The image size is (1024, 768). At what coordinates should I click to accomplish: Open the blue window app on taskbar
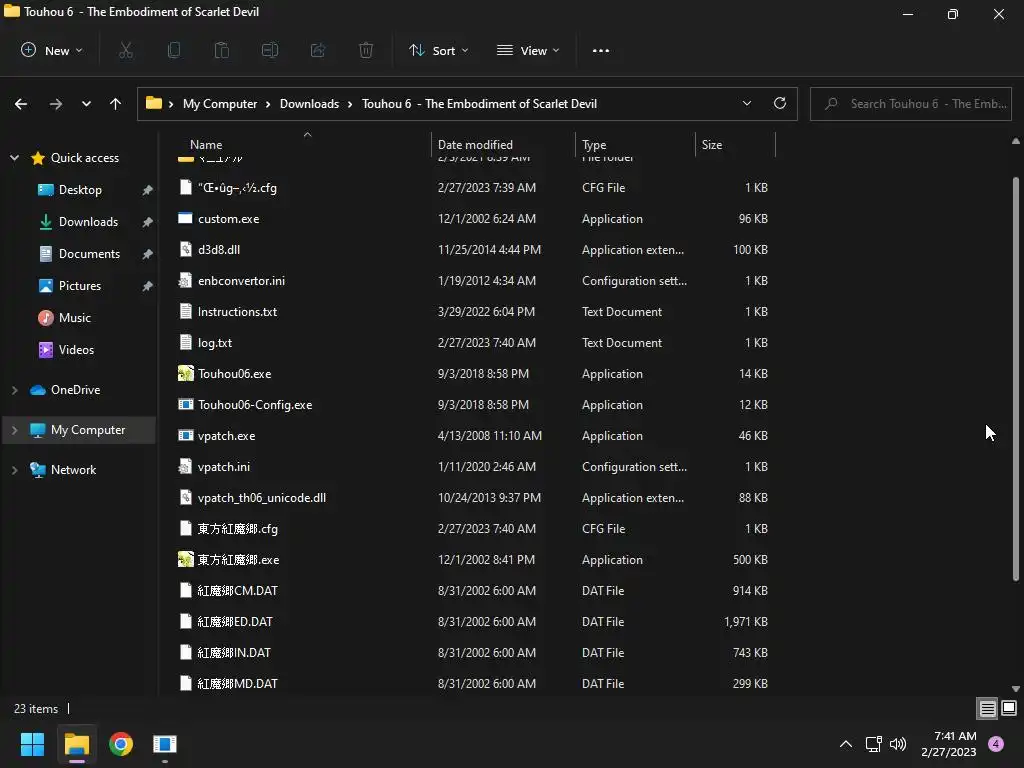165,744
